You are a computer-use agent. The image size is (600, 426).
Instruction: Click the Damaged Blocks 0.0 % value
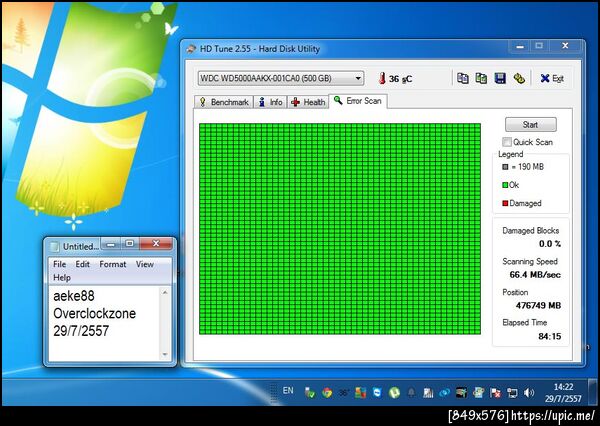[549, 244]
